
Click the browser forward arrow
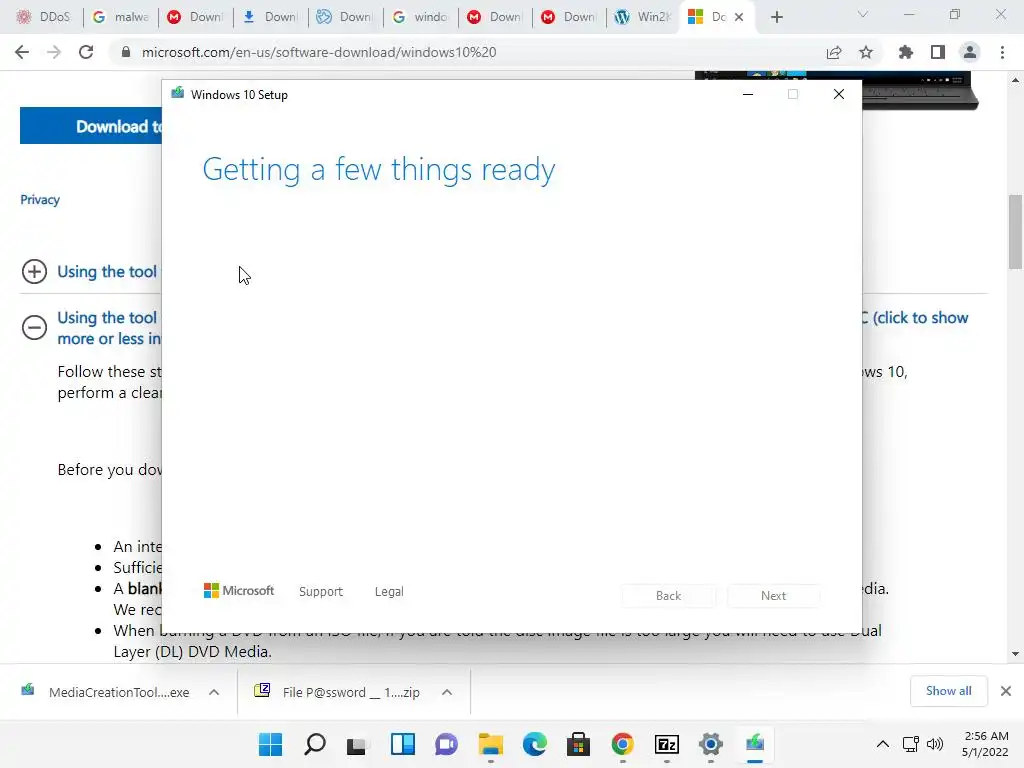(x=54, y=52)
